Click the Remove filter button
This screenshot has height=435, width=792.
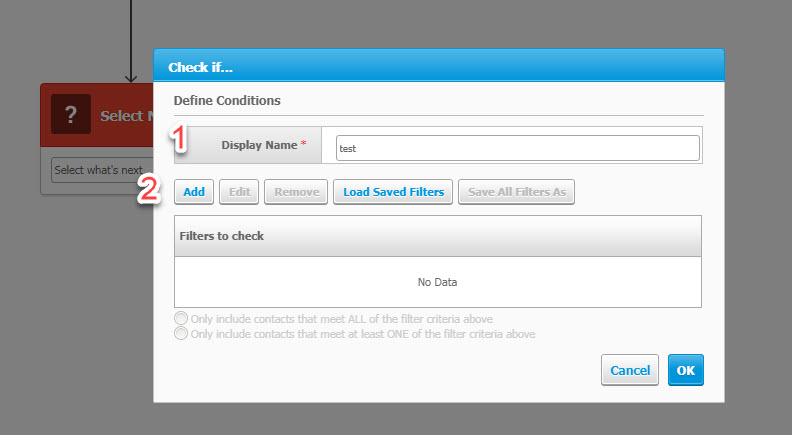296,192
